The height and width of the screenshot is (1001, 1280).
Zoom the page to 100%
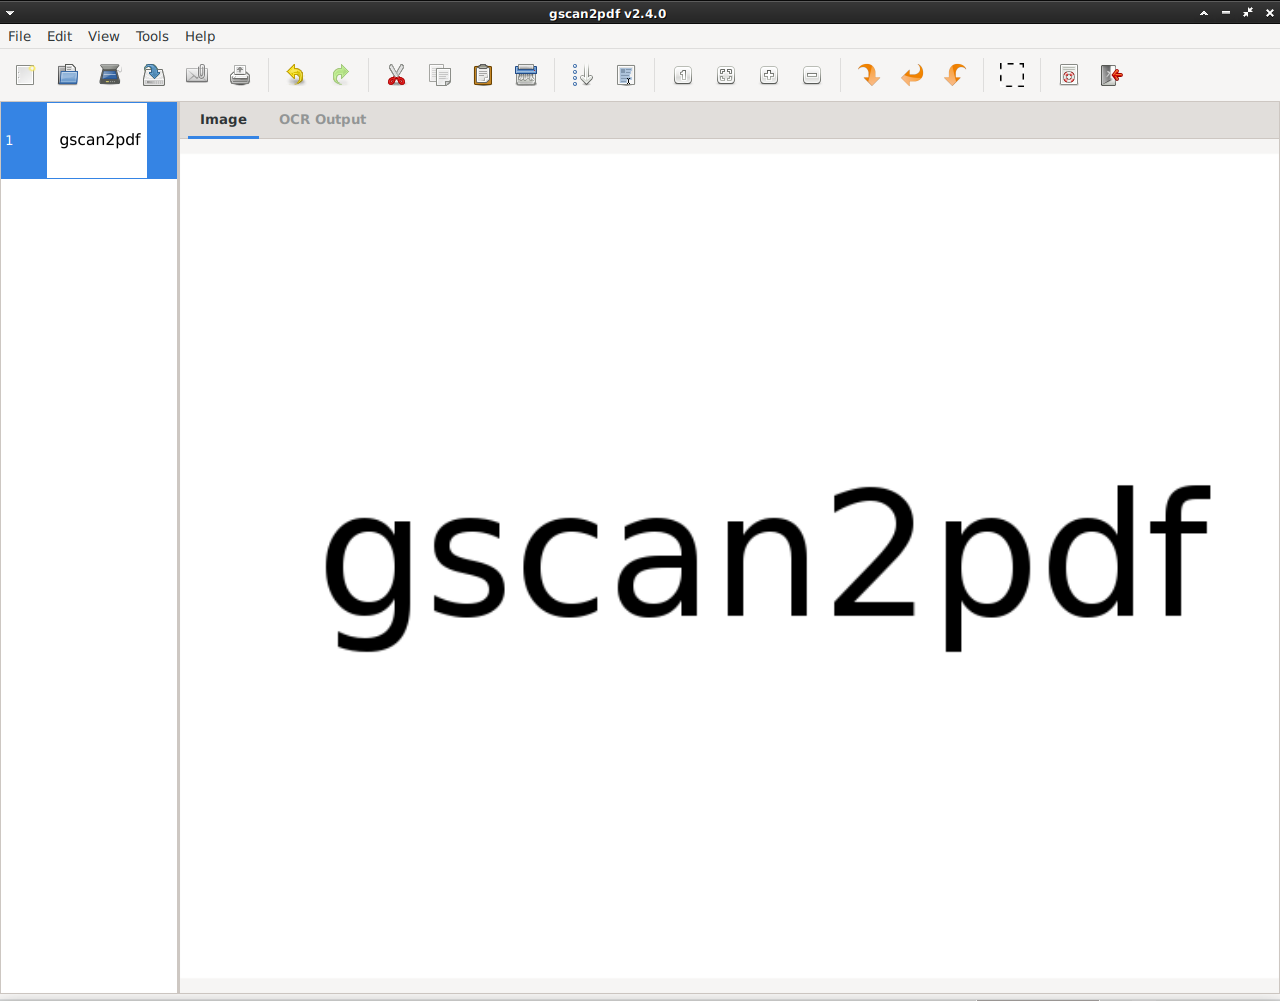pyautogui.click(x=683, y=75)
